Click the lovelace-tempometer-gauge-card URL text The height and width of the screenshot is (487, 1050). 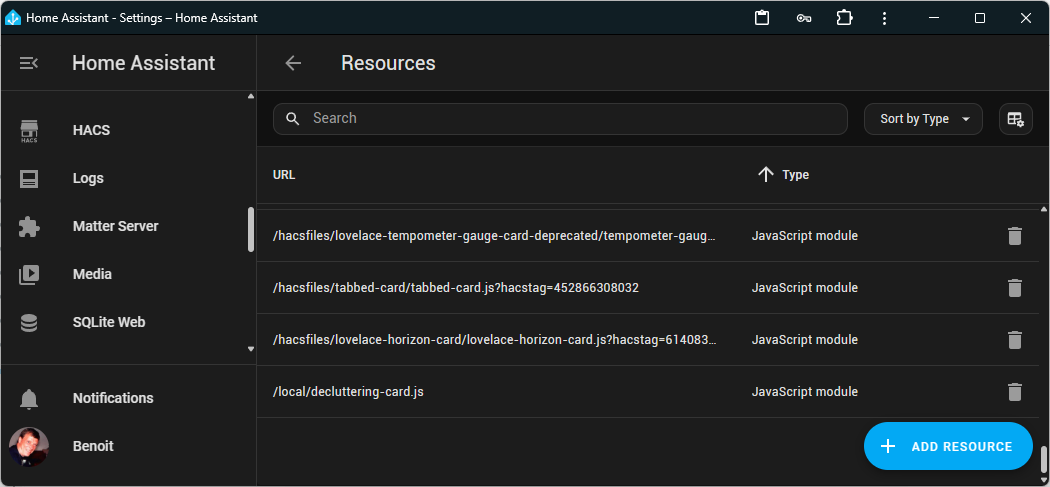(x=495, y=236)
